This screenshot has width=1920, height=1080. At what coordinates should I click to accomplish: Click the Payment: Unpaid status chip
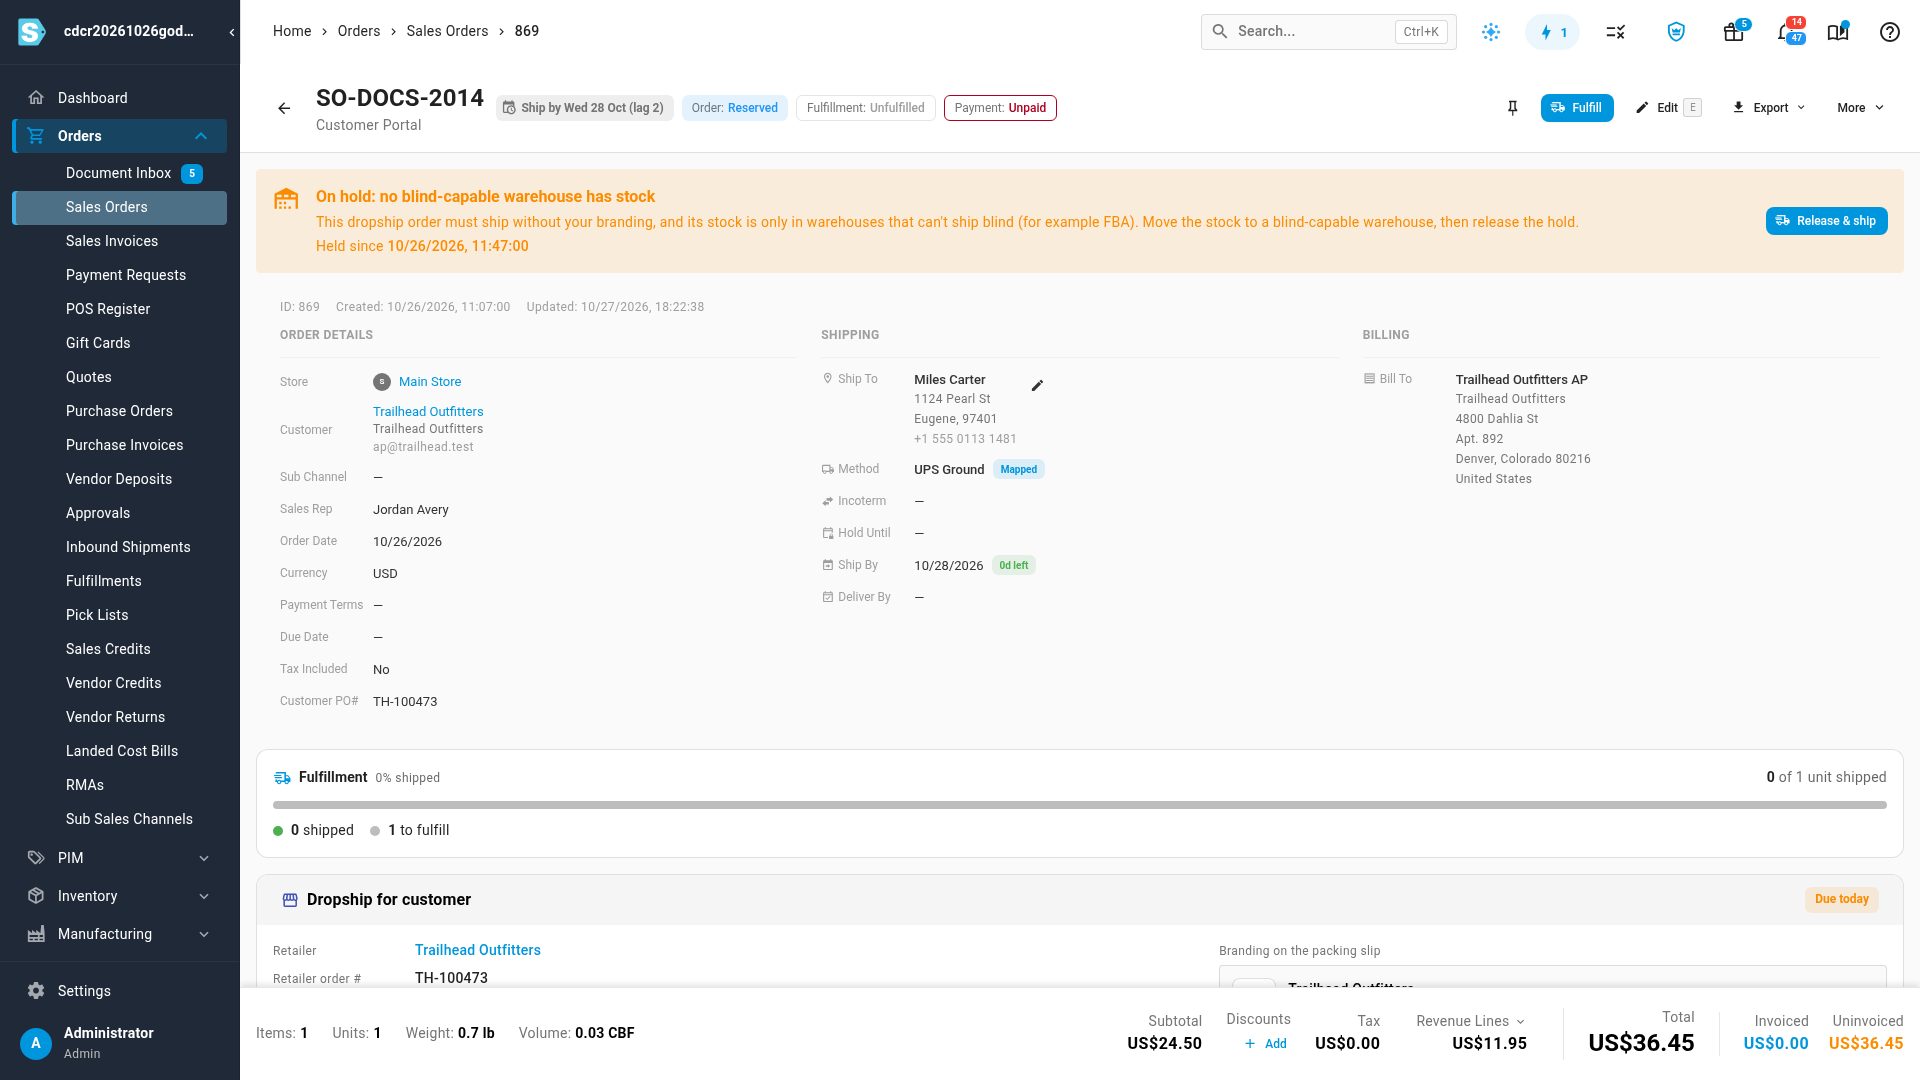pos(1000,108)
